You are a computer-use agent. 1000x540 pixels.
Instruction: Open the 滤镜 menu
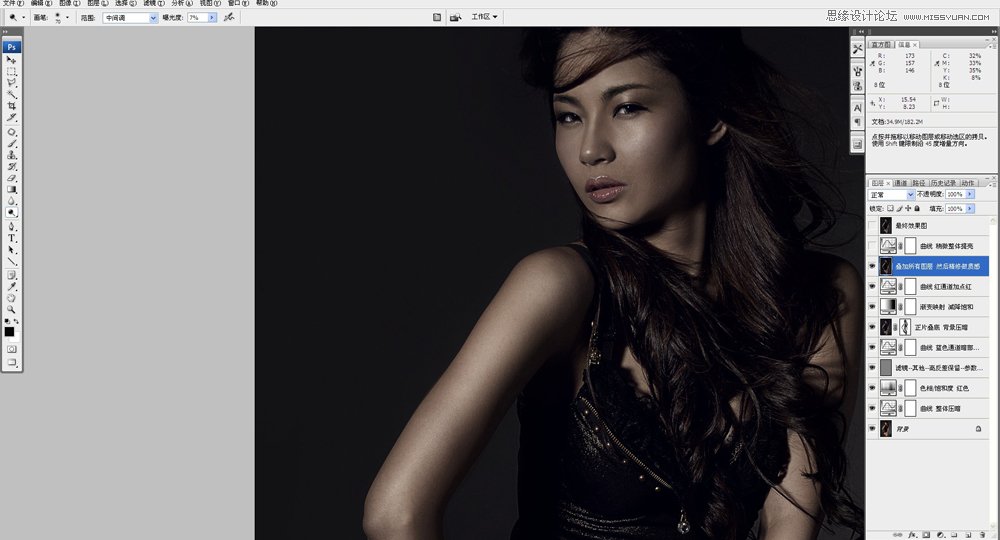point(153,3)
